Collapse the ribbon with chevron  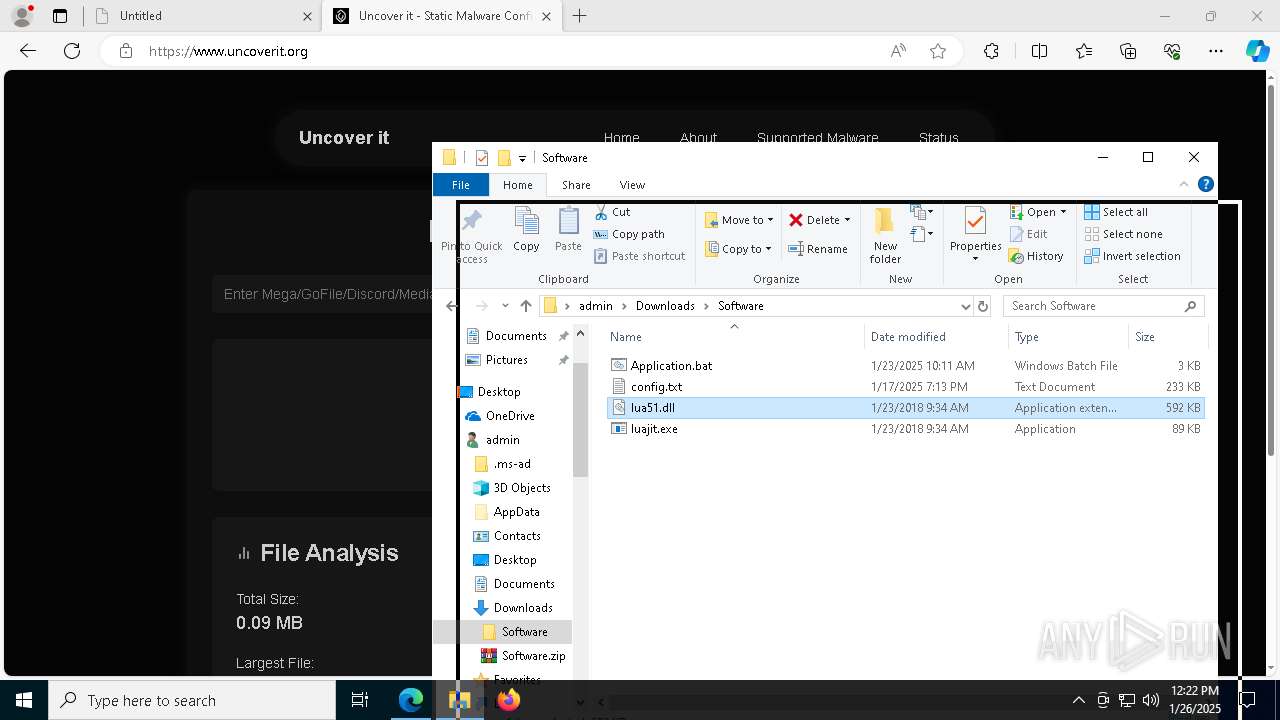[1184, 185]
